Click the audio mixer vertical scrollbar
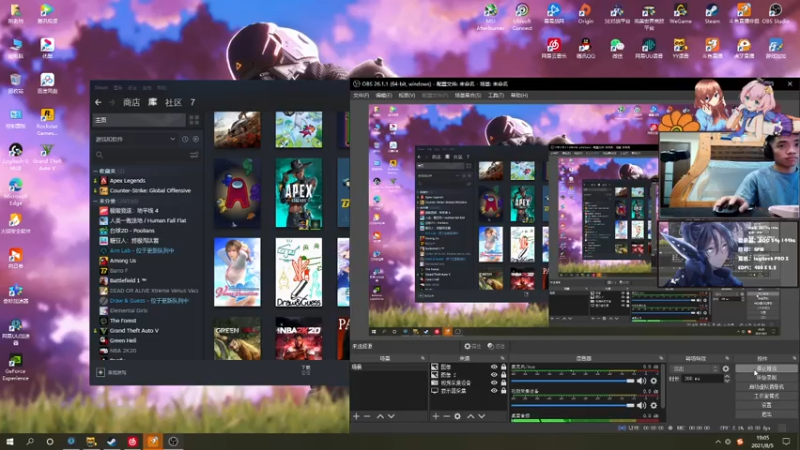 (x=662, y=386)
